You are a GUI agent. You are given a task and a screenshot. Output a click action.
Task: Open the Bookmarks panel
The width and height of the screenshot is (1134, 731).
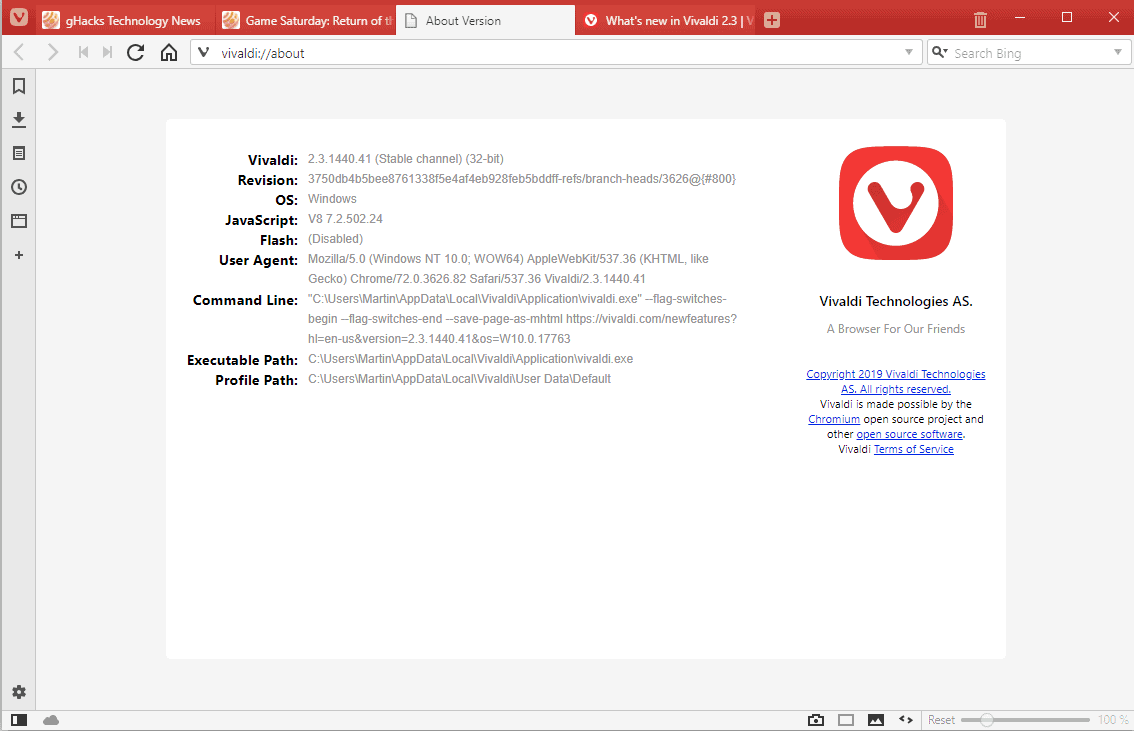click(x=18, y=86)
